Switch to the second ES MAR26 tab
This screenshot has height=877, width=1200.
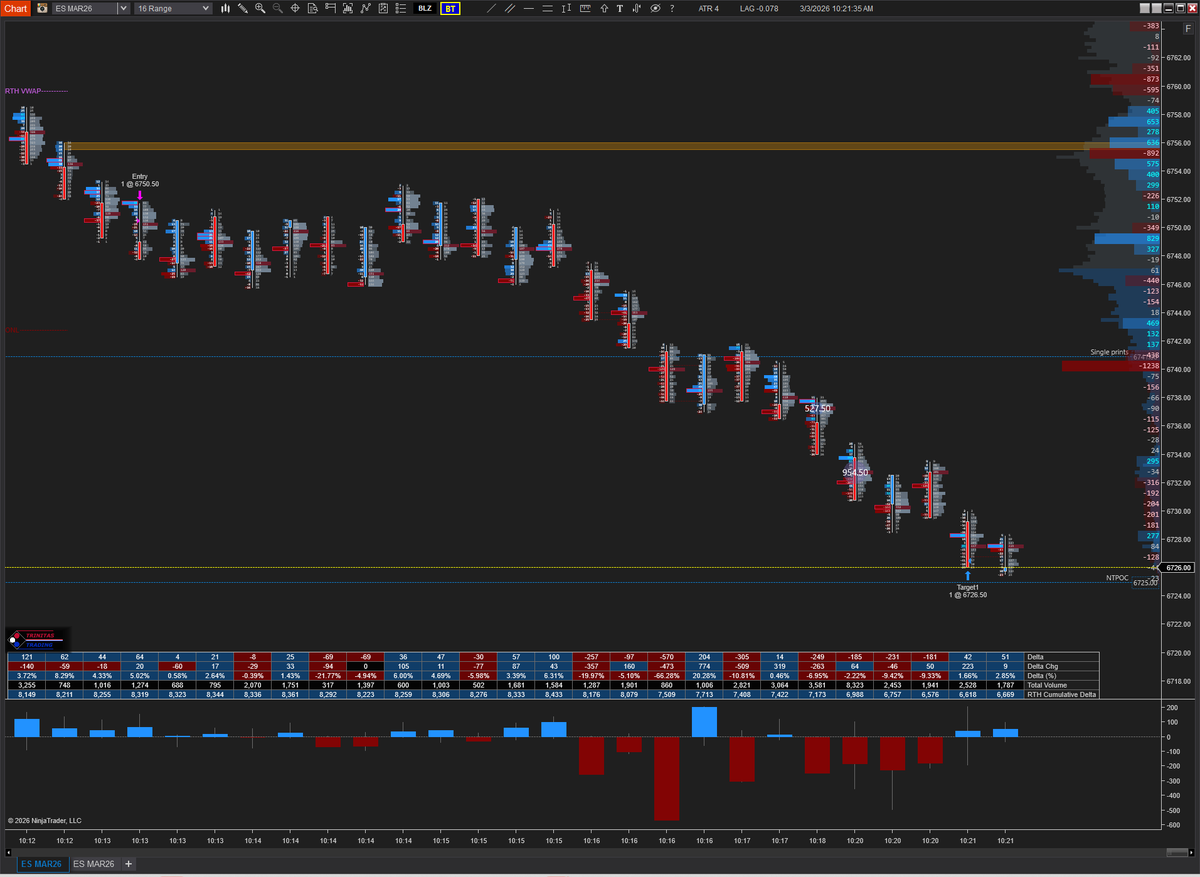(x=96, y=863)
